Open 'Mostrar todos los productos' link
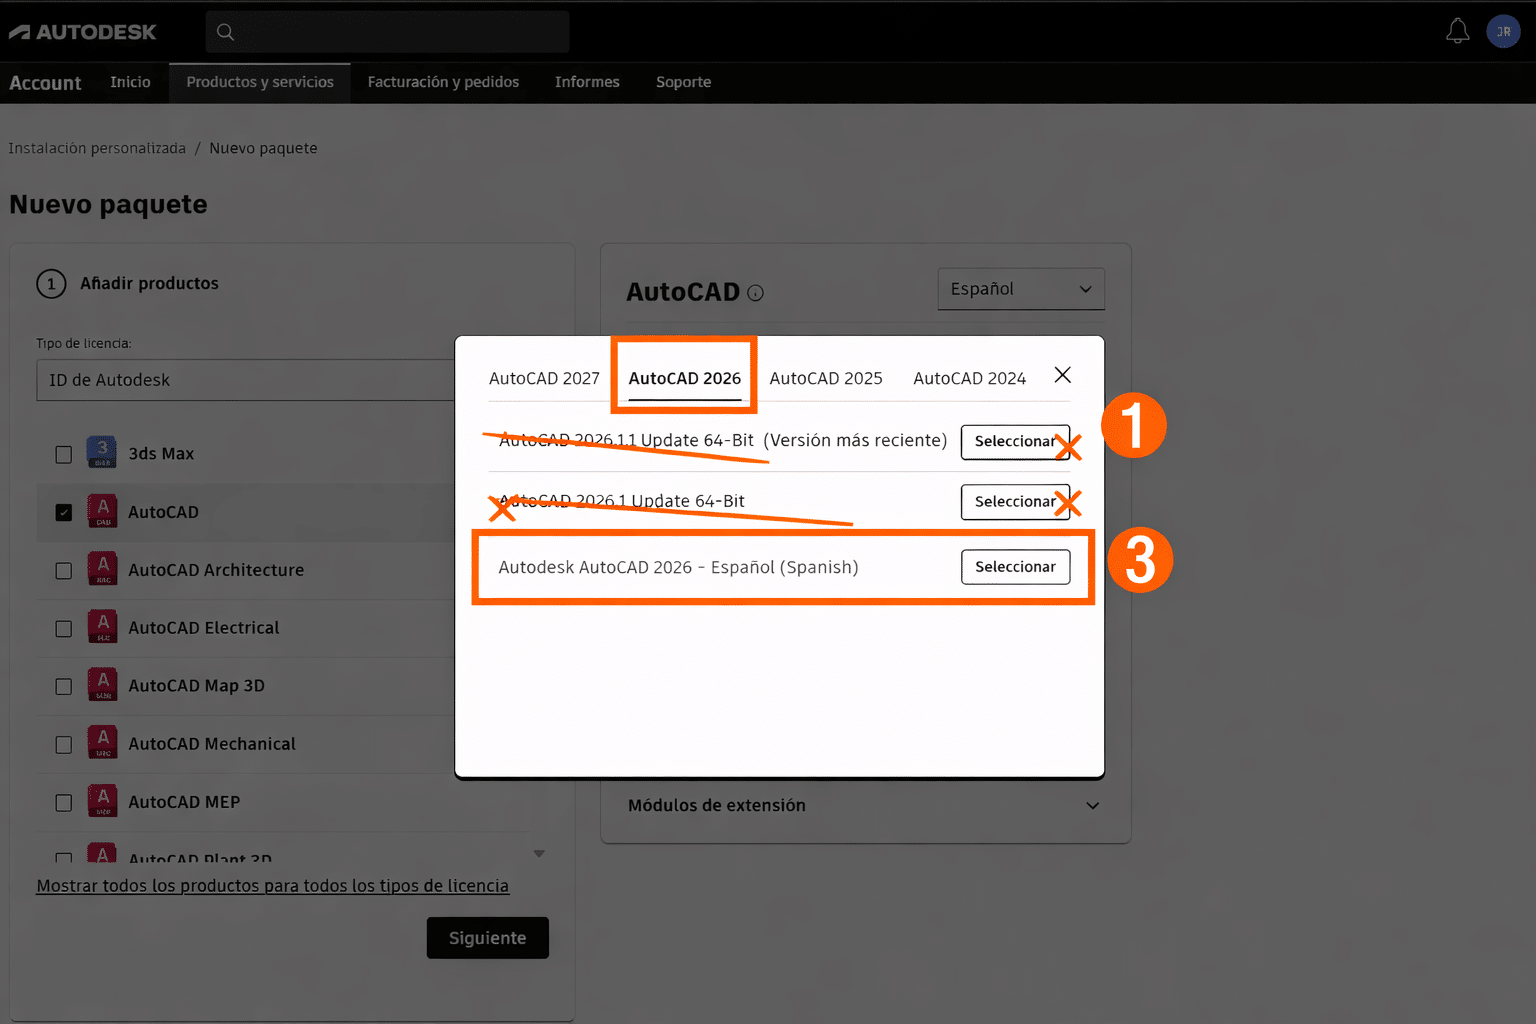Screen dimensions: 1536x1024 (272, 886)
